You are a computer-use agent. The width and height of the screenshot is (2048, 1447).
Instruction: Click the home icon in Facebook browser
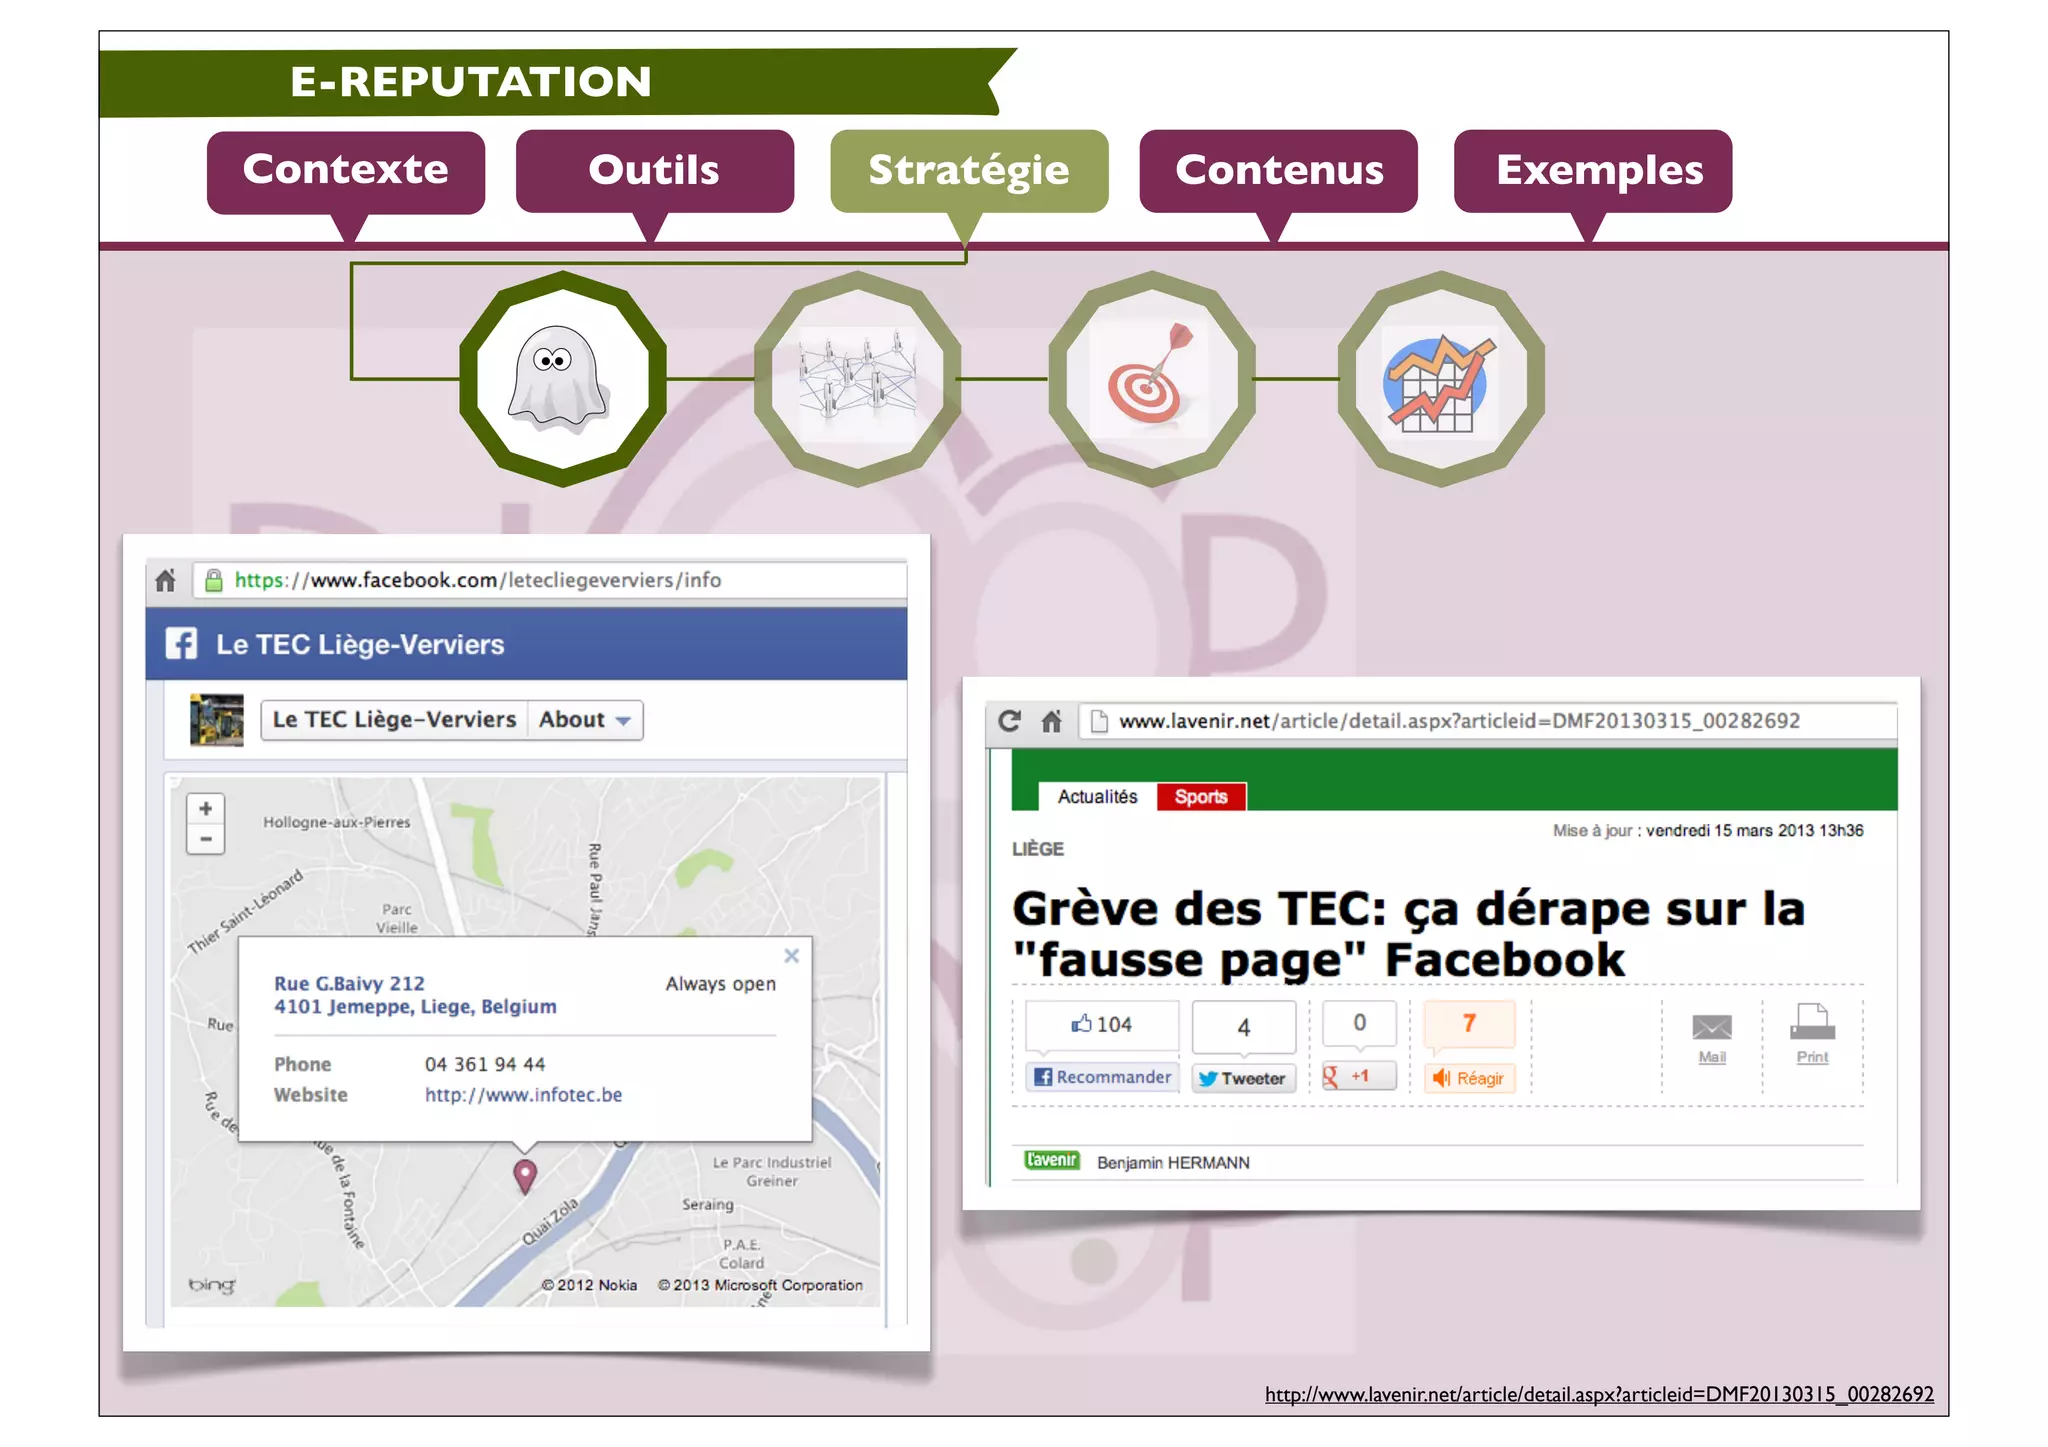coord(166,580)
